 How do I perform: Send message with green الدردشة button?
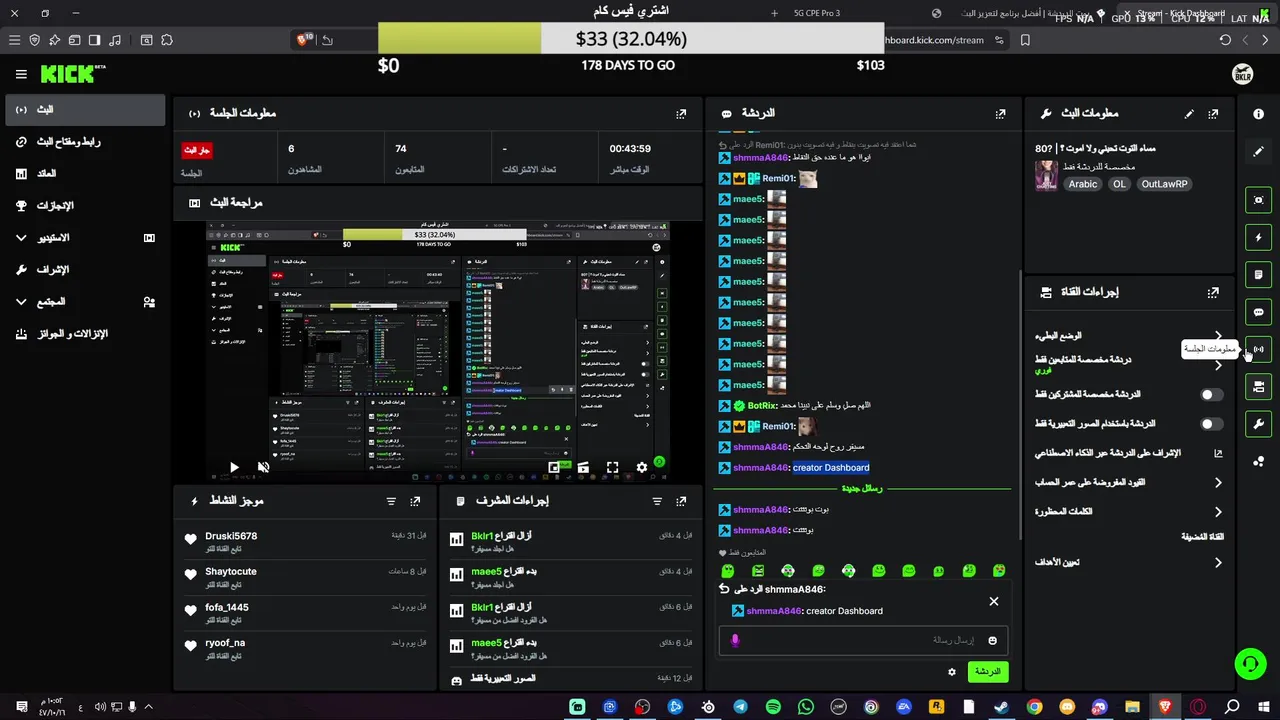pos(987,672)
